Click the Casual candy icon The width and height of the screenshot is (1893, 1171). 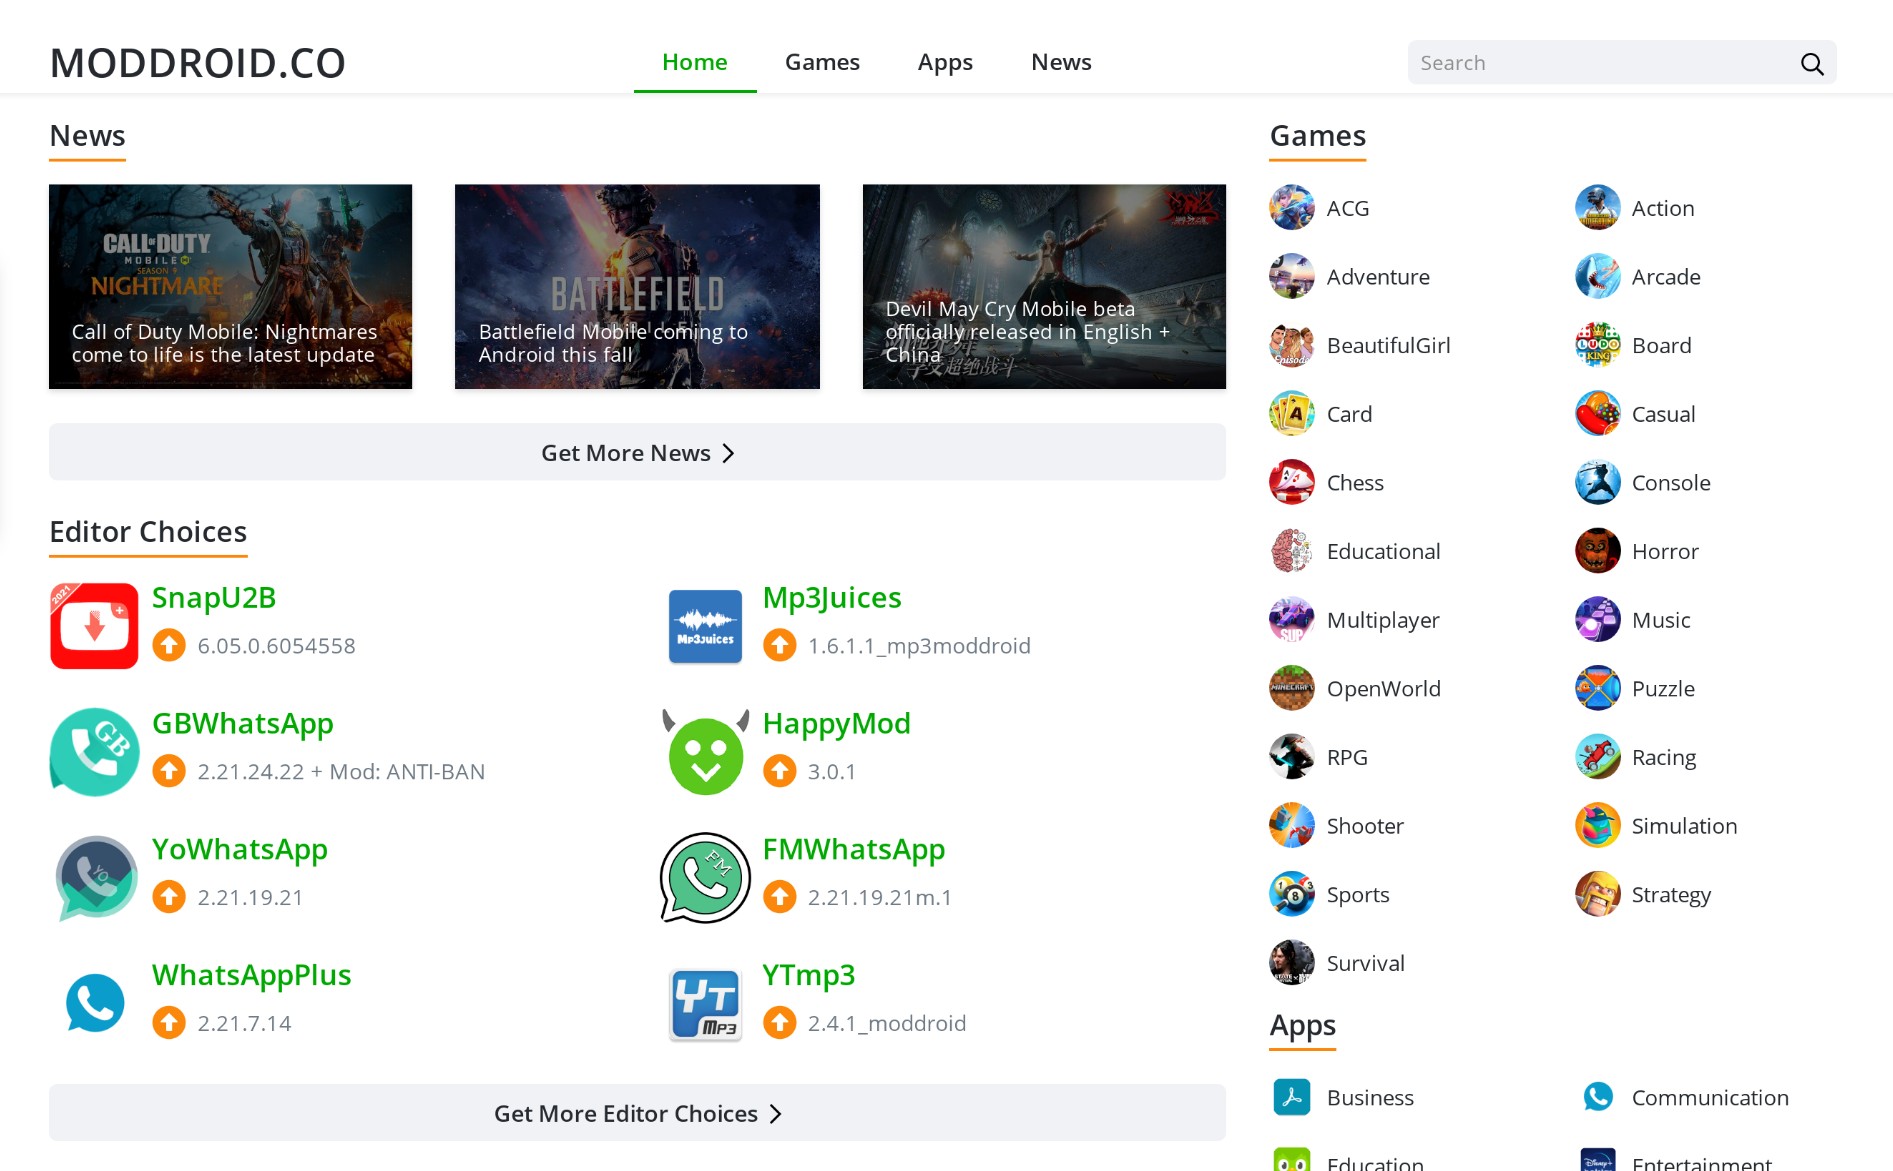(x=1597, y=414)
